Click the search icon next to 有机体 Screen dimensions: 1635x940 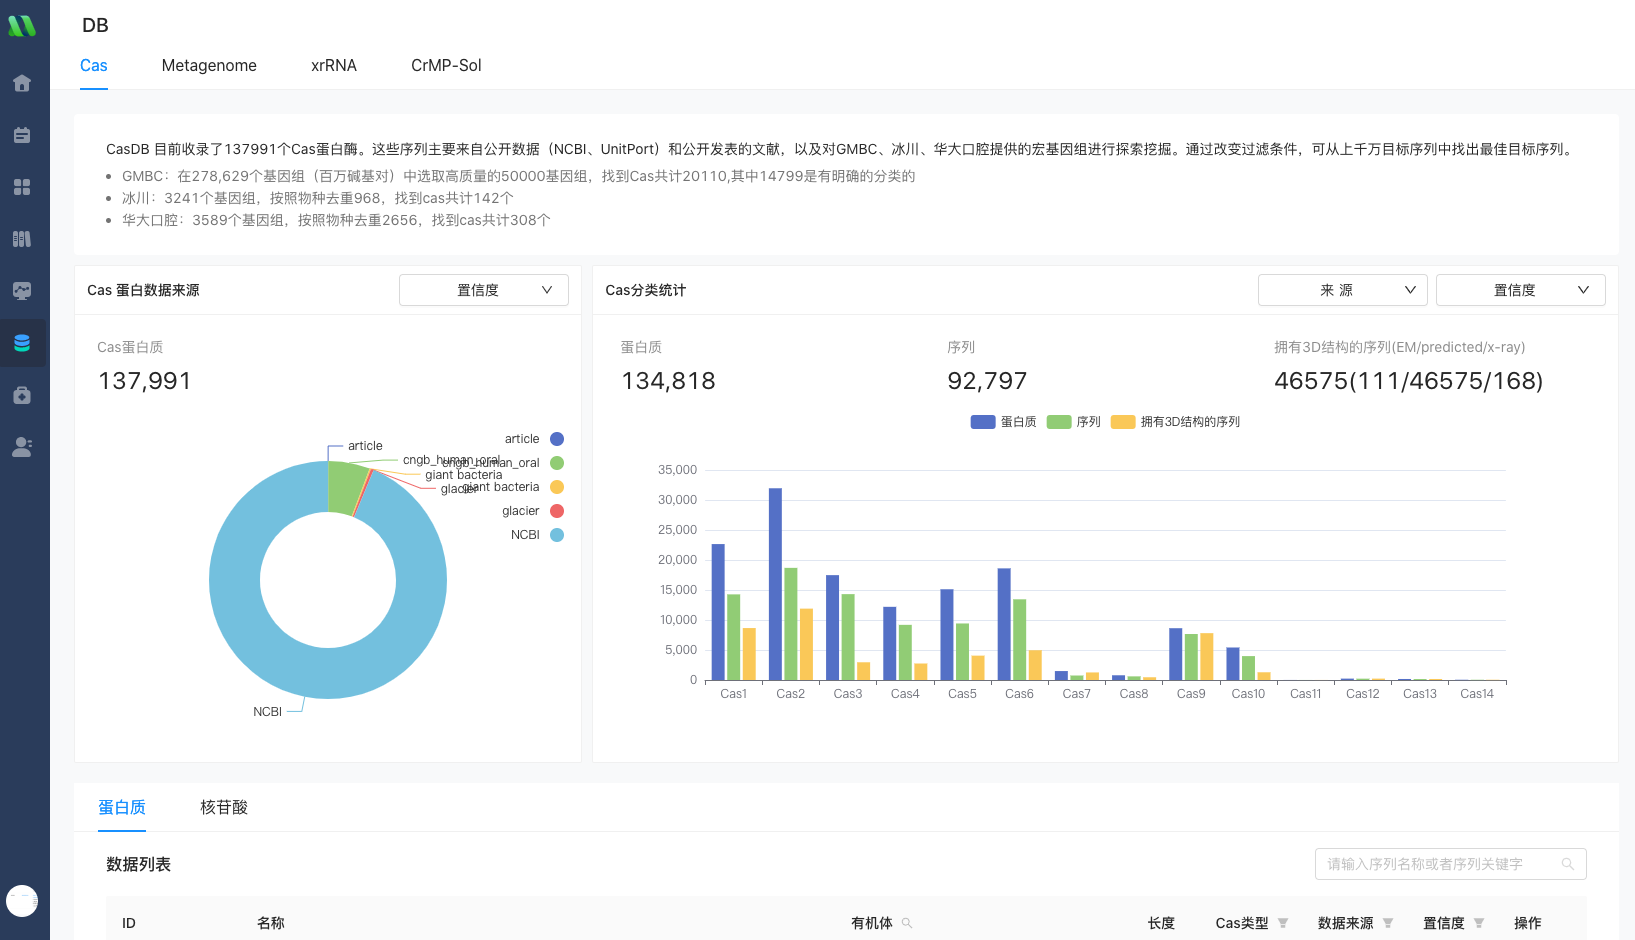[x=907, y=923]
